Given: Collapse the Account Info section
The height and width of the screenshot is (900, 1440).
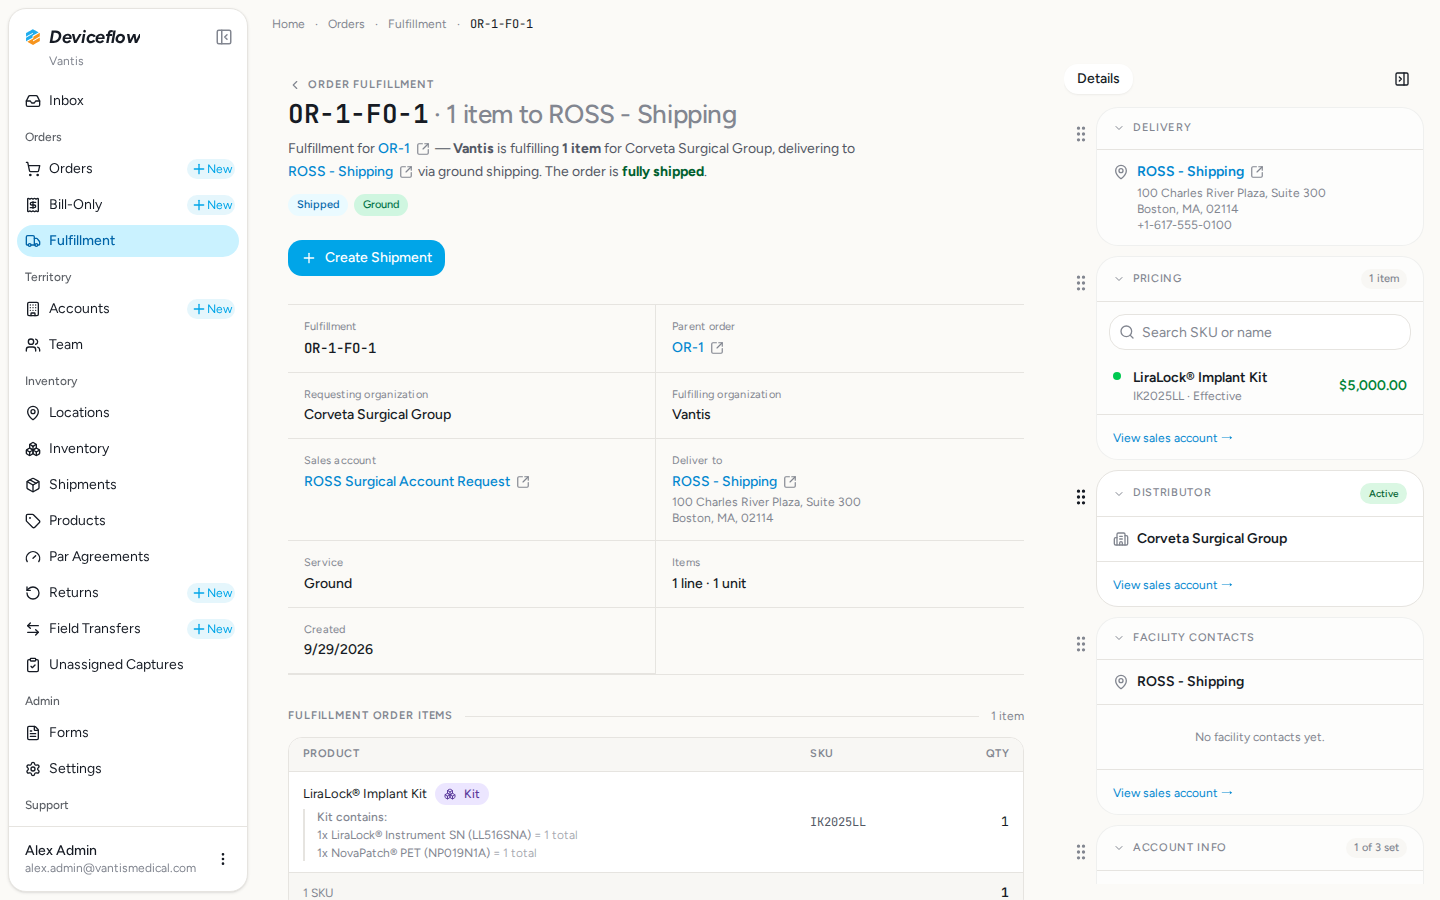Looking at the screenshot, I should [x=1119, y=848].
